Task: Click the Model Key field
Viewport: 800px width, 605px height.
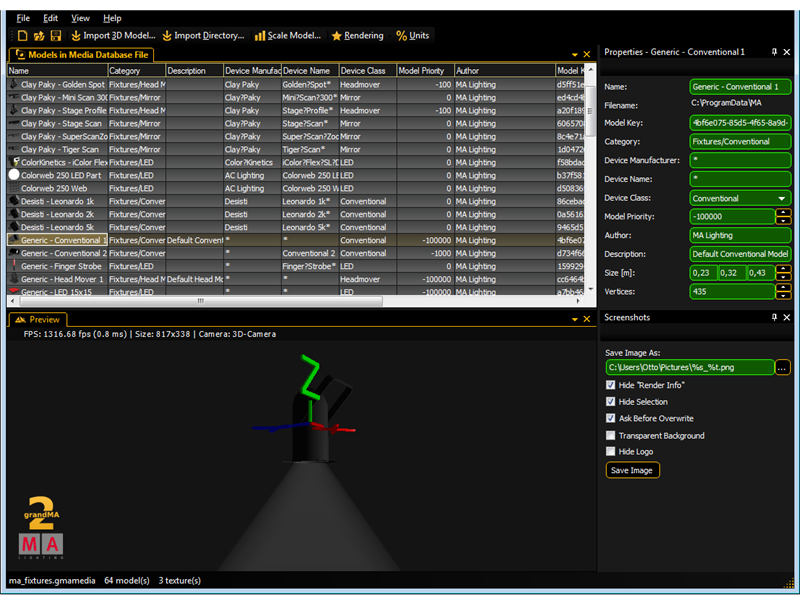Action: pos(740,123)
